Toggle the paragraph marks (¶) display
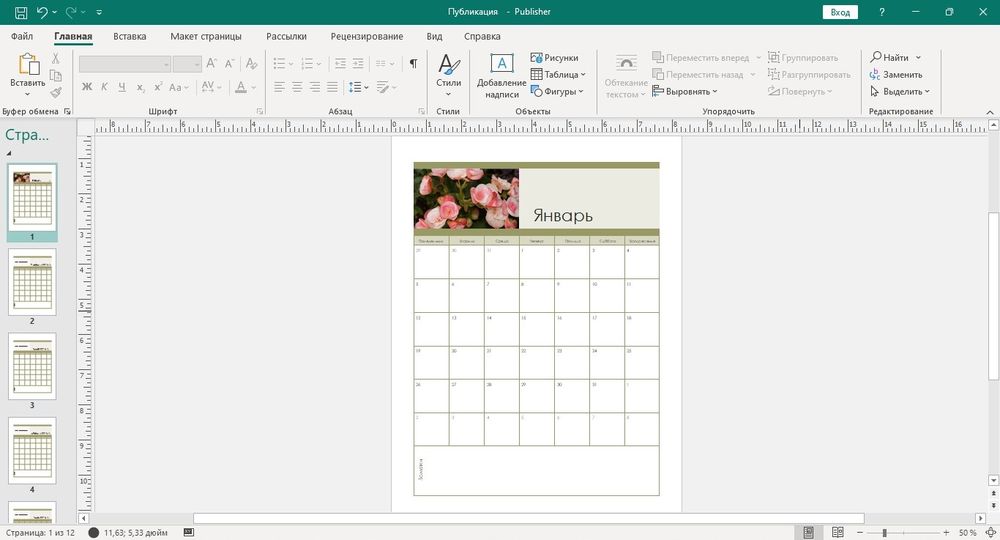Image resolution: width=1000 pixels, height=540 pixels. click(413, 64)
